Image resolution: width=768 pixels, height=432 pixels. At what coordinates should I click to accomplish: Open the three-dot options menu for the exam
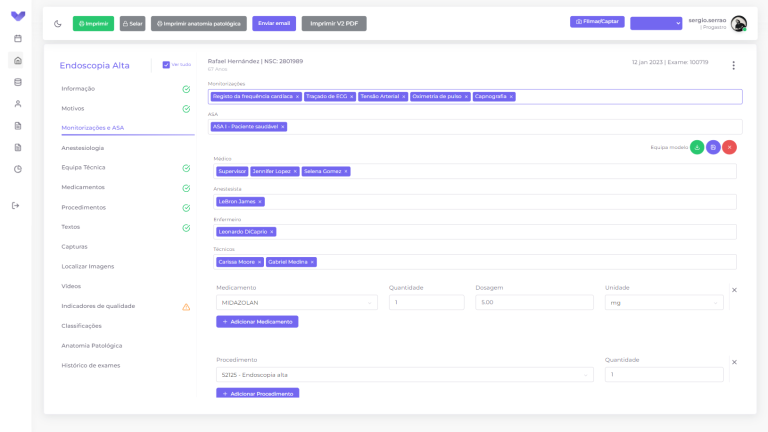point(733,65)
